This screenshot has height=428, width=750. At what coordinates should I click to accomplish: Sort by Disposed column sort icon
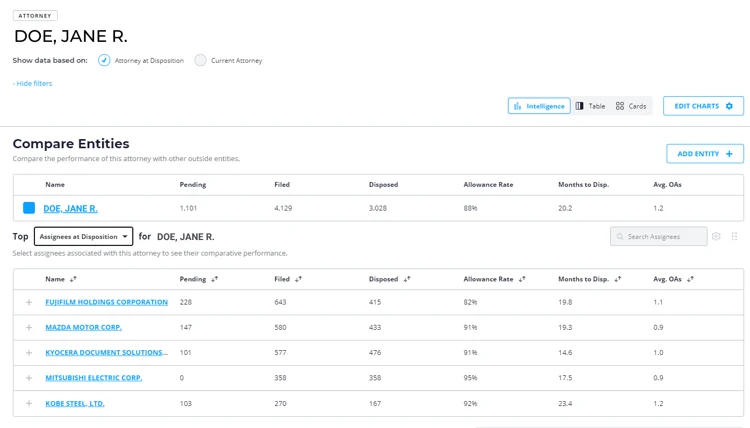pyautogui.click(x=407, y=279)
